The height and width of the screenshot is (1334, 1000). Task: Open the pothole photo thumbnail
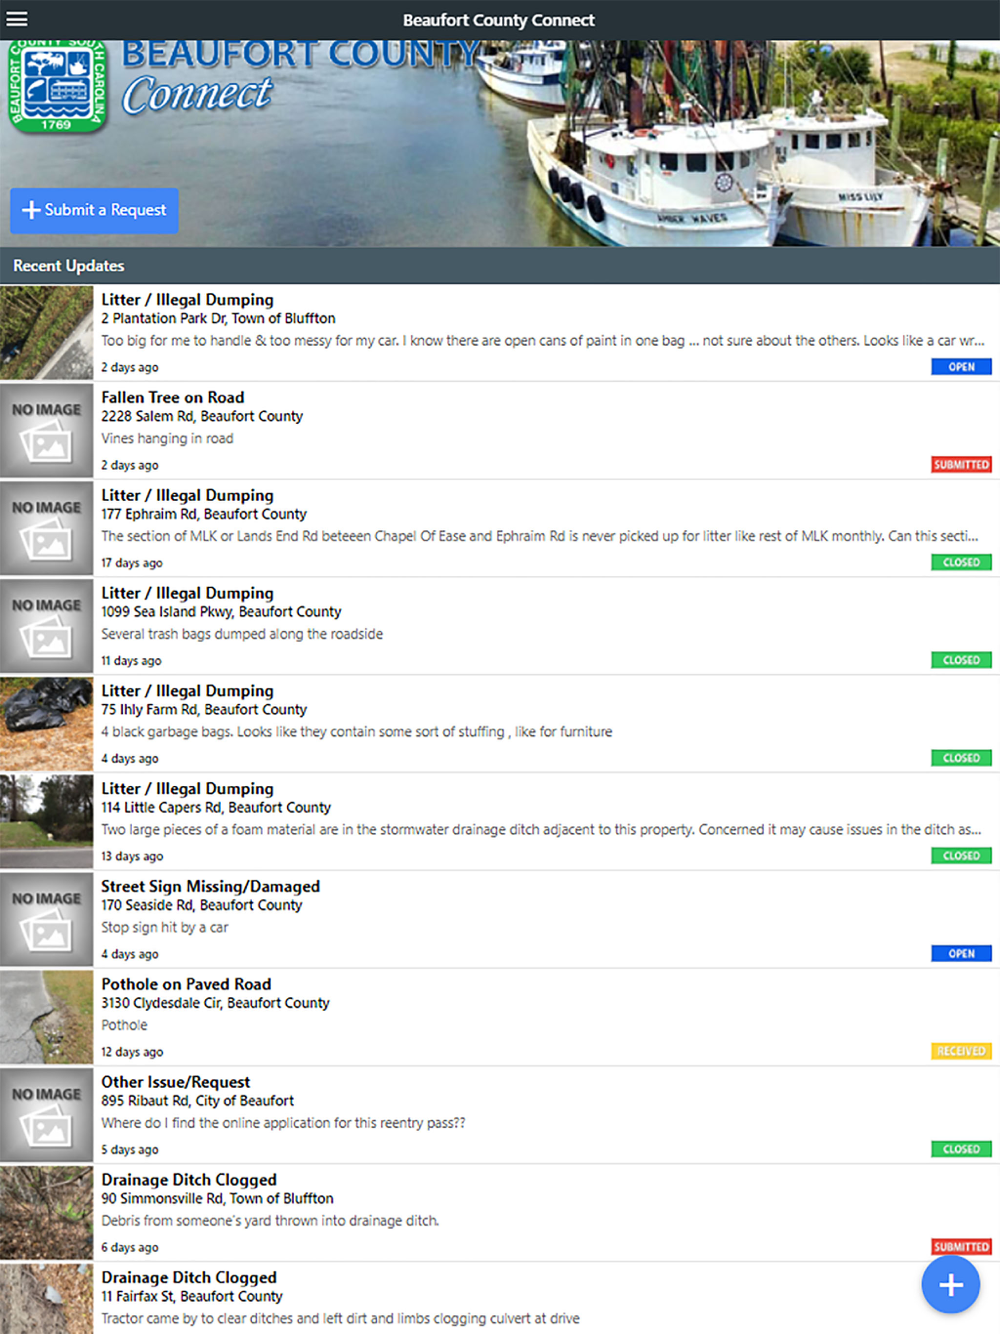47,1018
